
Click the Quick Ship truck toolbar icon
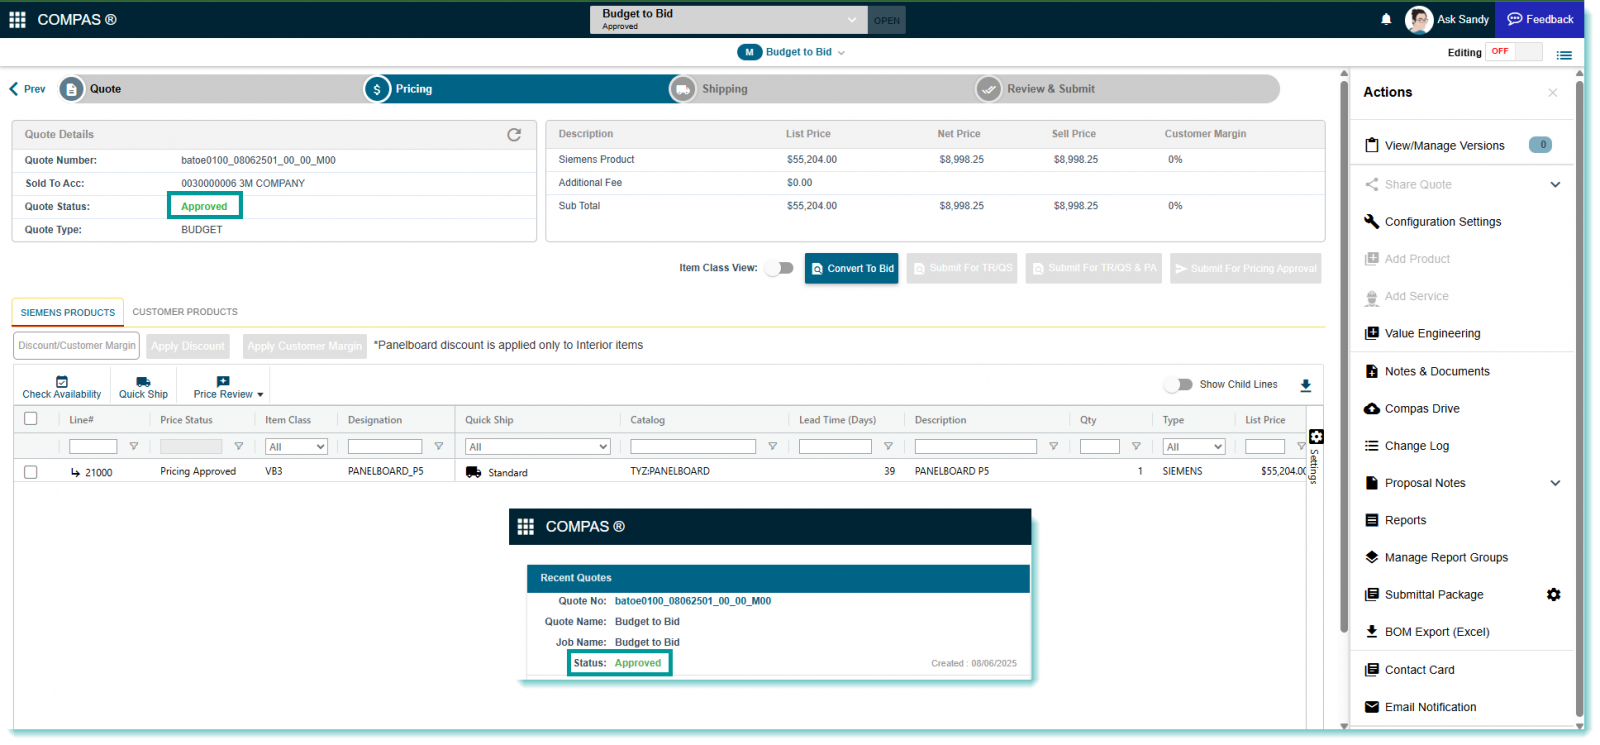(143, 382)
